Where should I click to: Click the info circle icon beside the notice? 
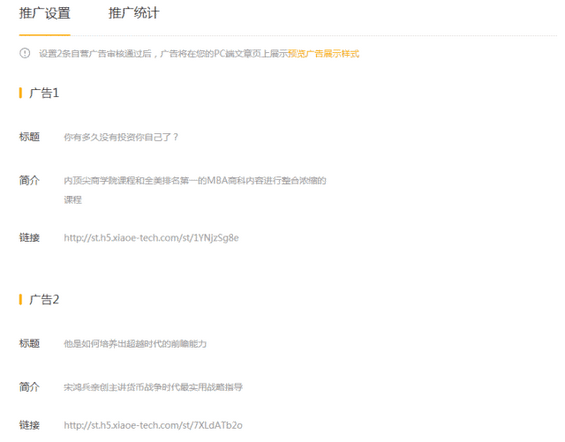pos(25,53)
